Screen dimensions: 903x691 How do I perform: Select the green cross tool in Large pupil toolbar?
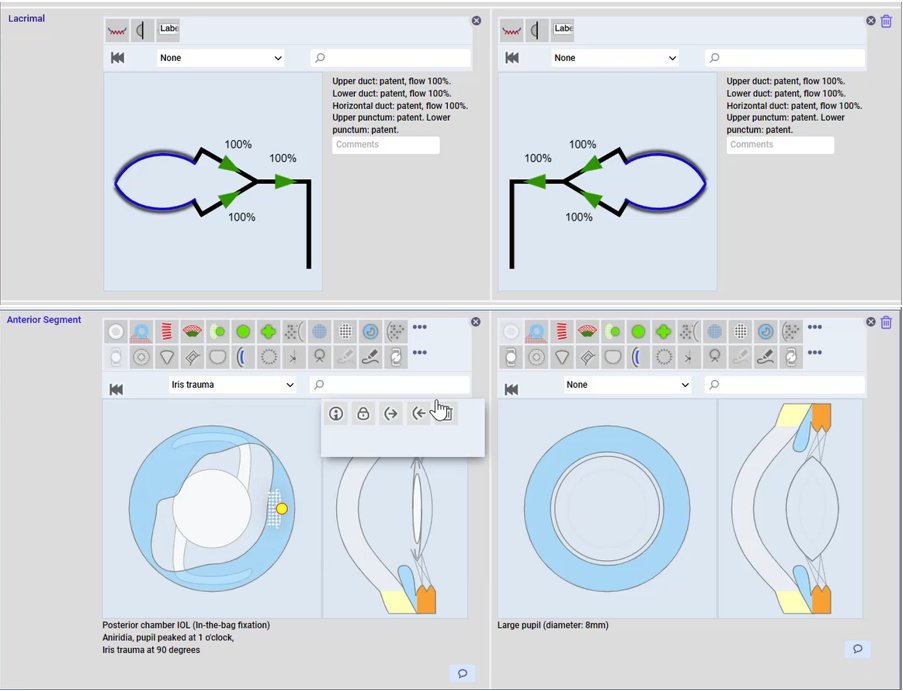(663, 331)
